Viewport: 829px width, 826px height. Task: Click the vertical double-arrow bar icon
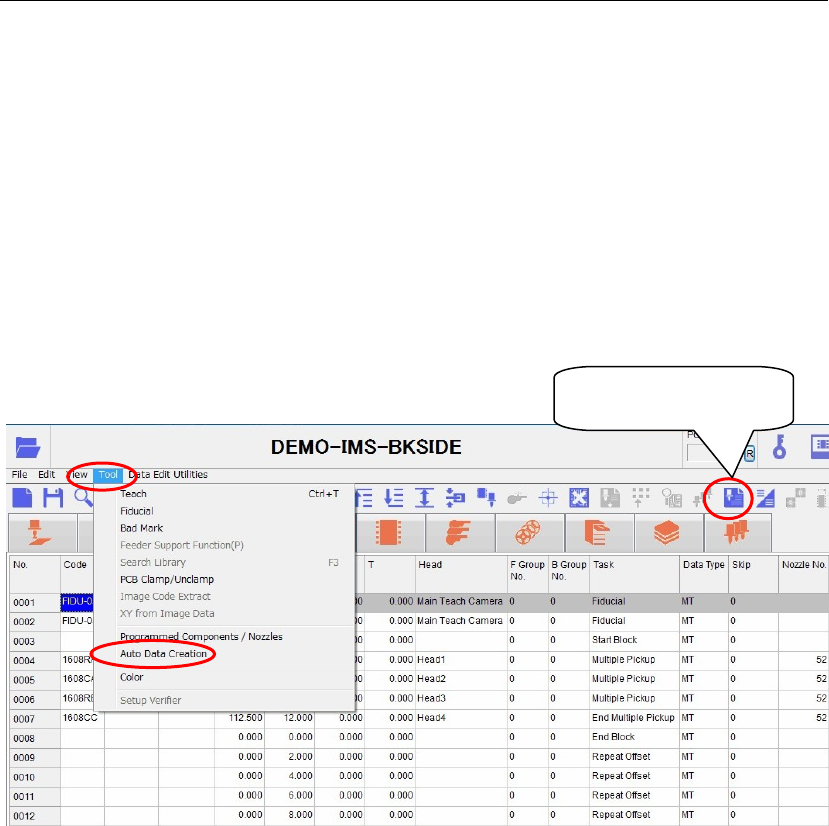425,498
